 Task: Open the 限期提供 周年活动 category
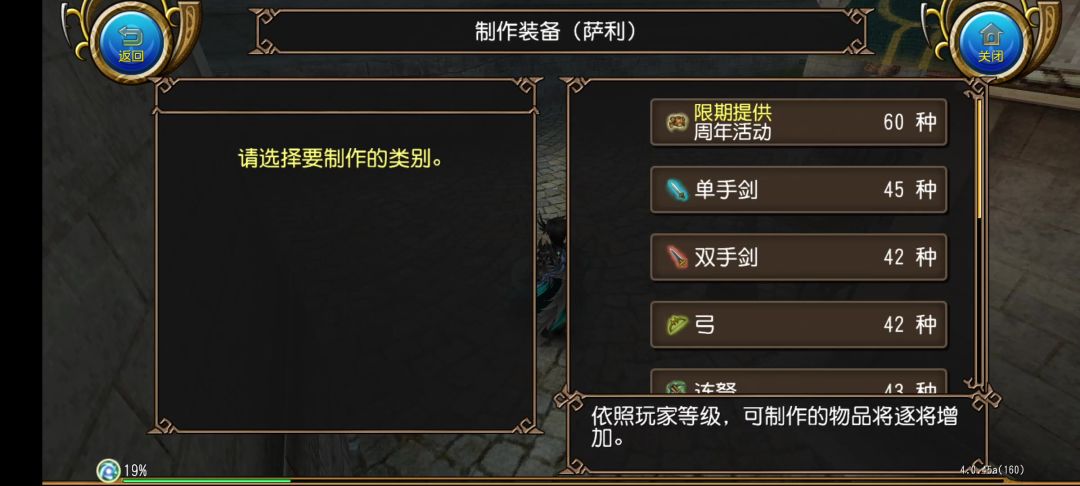[x=798, y=122]
